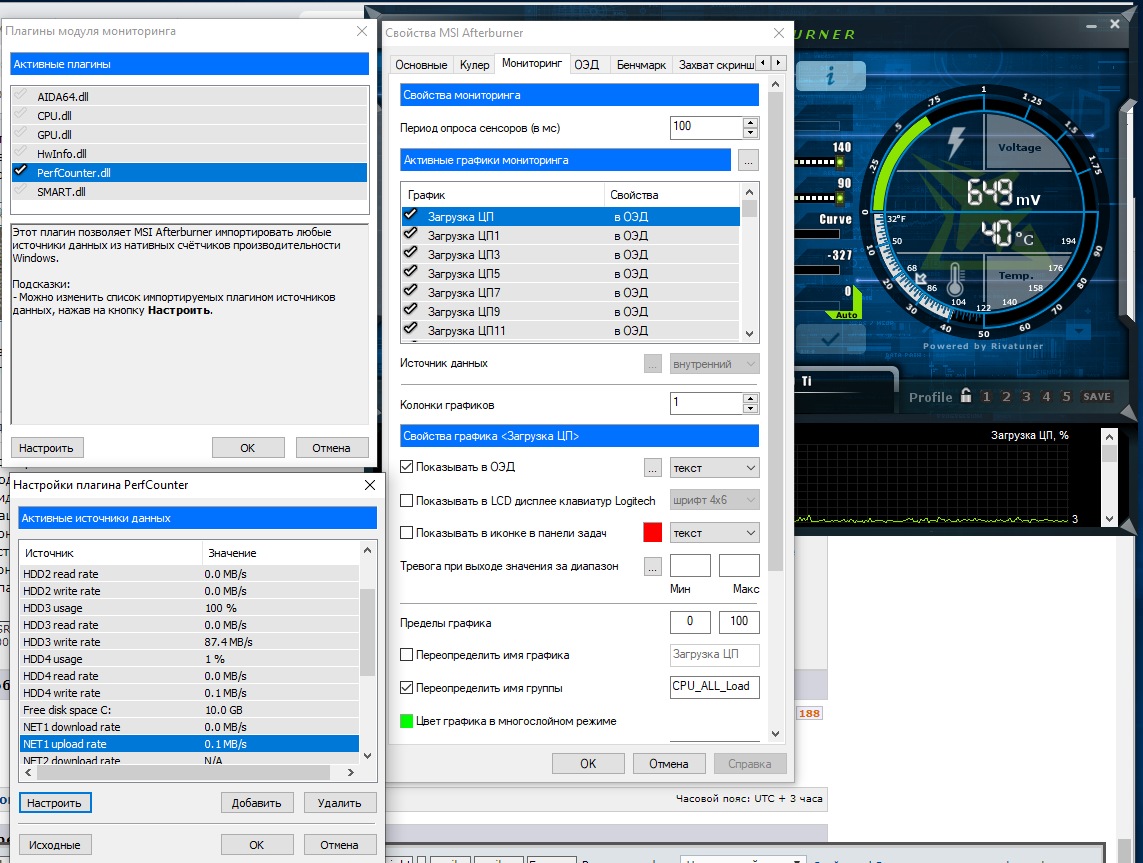1143x863 pixels.
Task: Select profile slot 3 in Afterburner
Action: coord(1026,397)
